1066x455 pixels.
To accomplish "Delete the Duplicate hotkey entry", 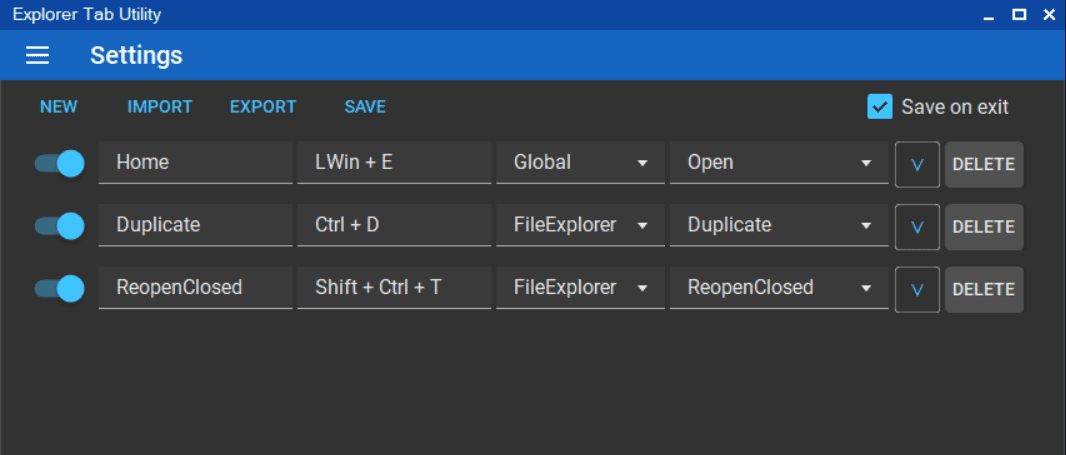I will [983, 227].
